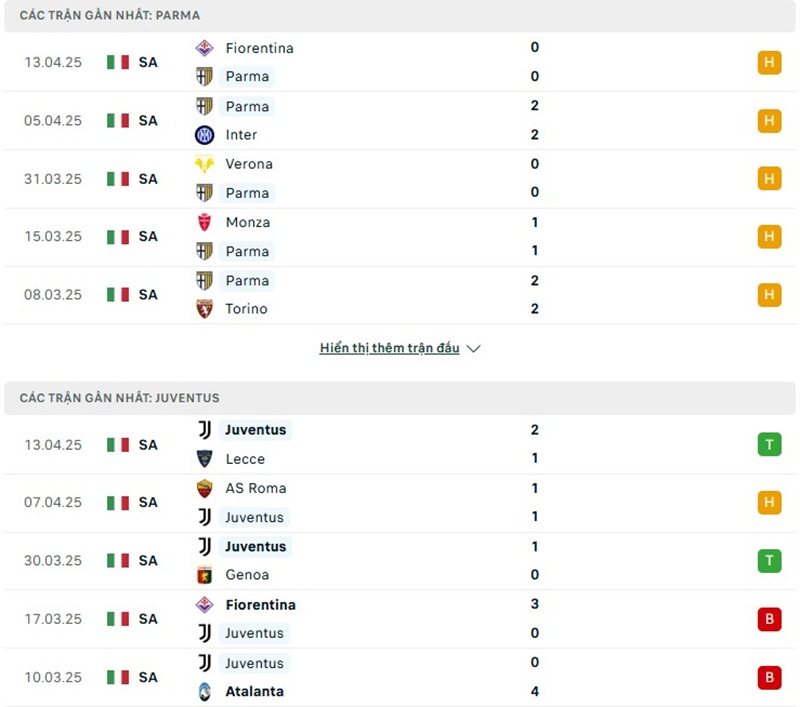The height and width of the screenshot is (707, 800).
Task: Select the Juventus logo beside Lecce match
Action: [206, 430]
